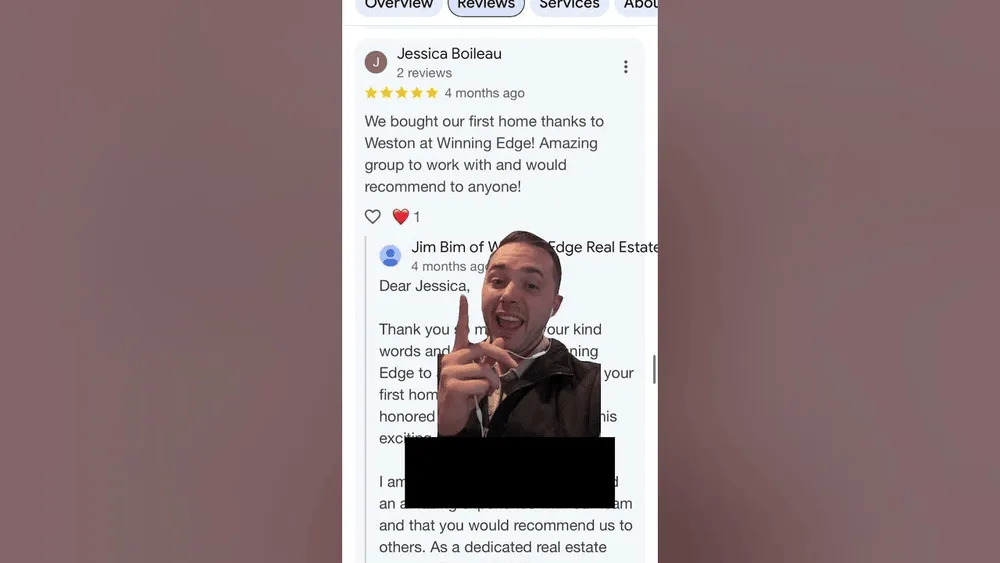The image size is (1000, 563).
Task: Click the "2 reviews" count text
Action: (424, 73)
